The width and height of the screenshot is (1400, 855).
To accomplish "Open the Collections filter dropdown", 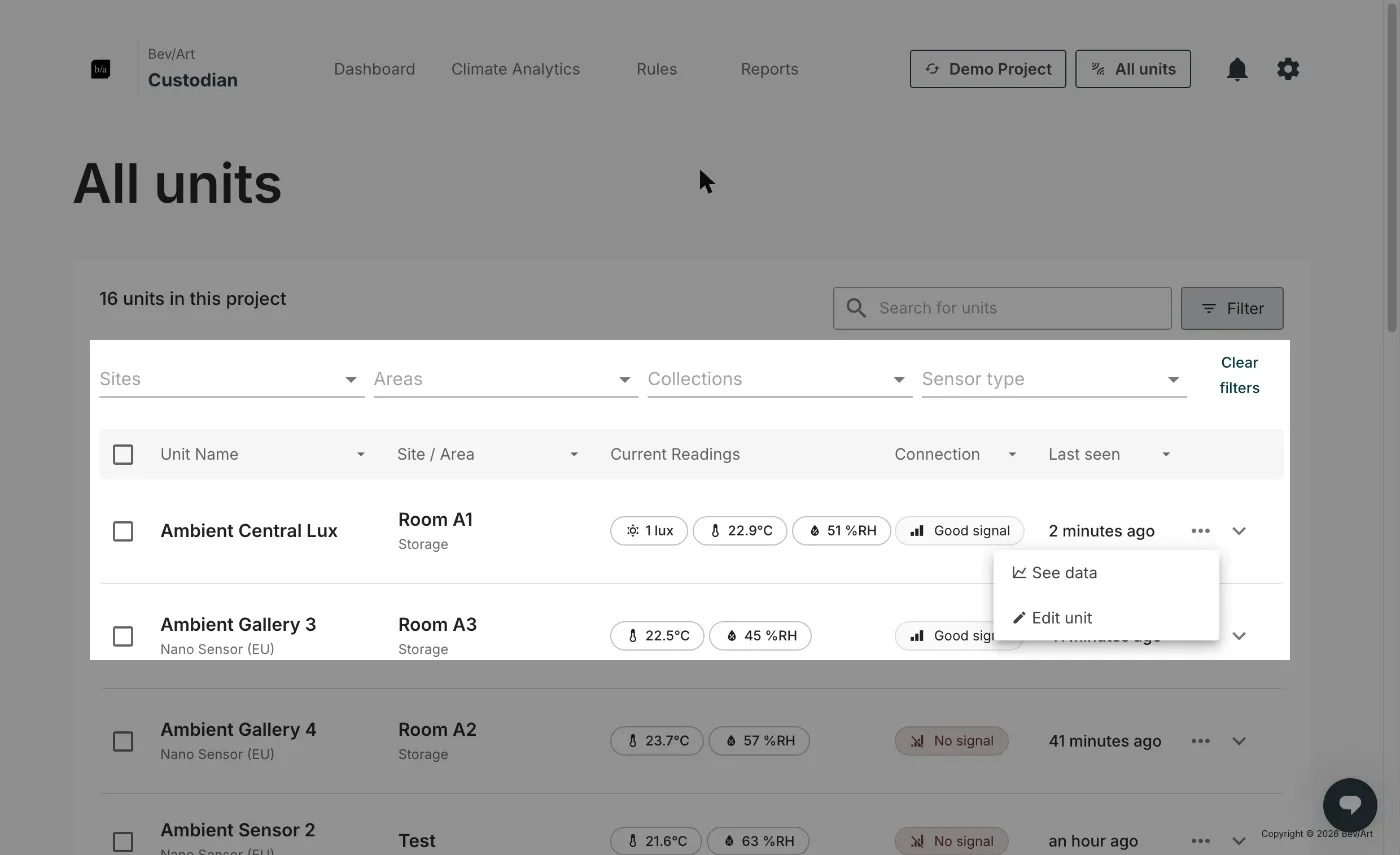I will coord(780,379).
